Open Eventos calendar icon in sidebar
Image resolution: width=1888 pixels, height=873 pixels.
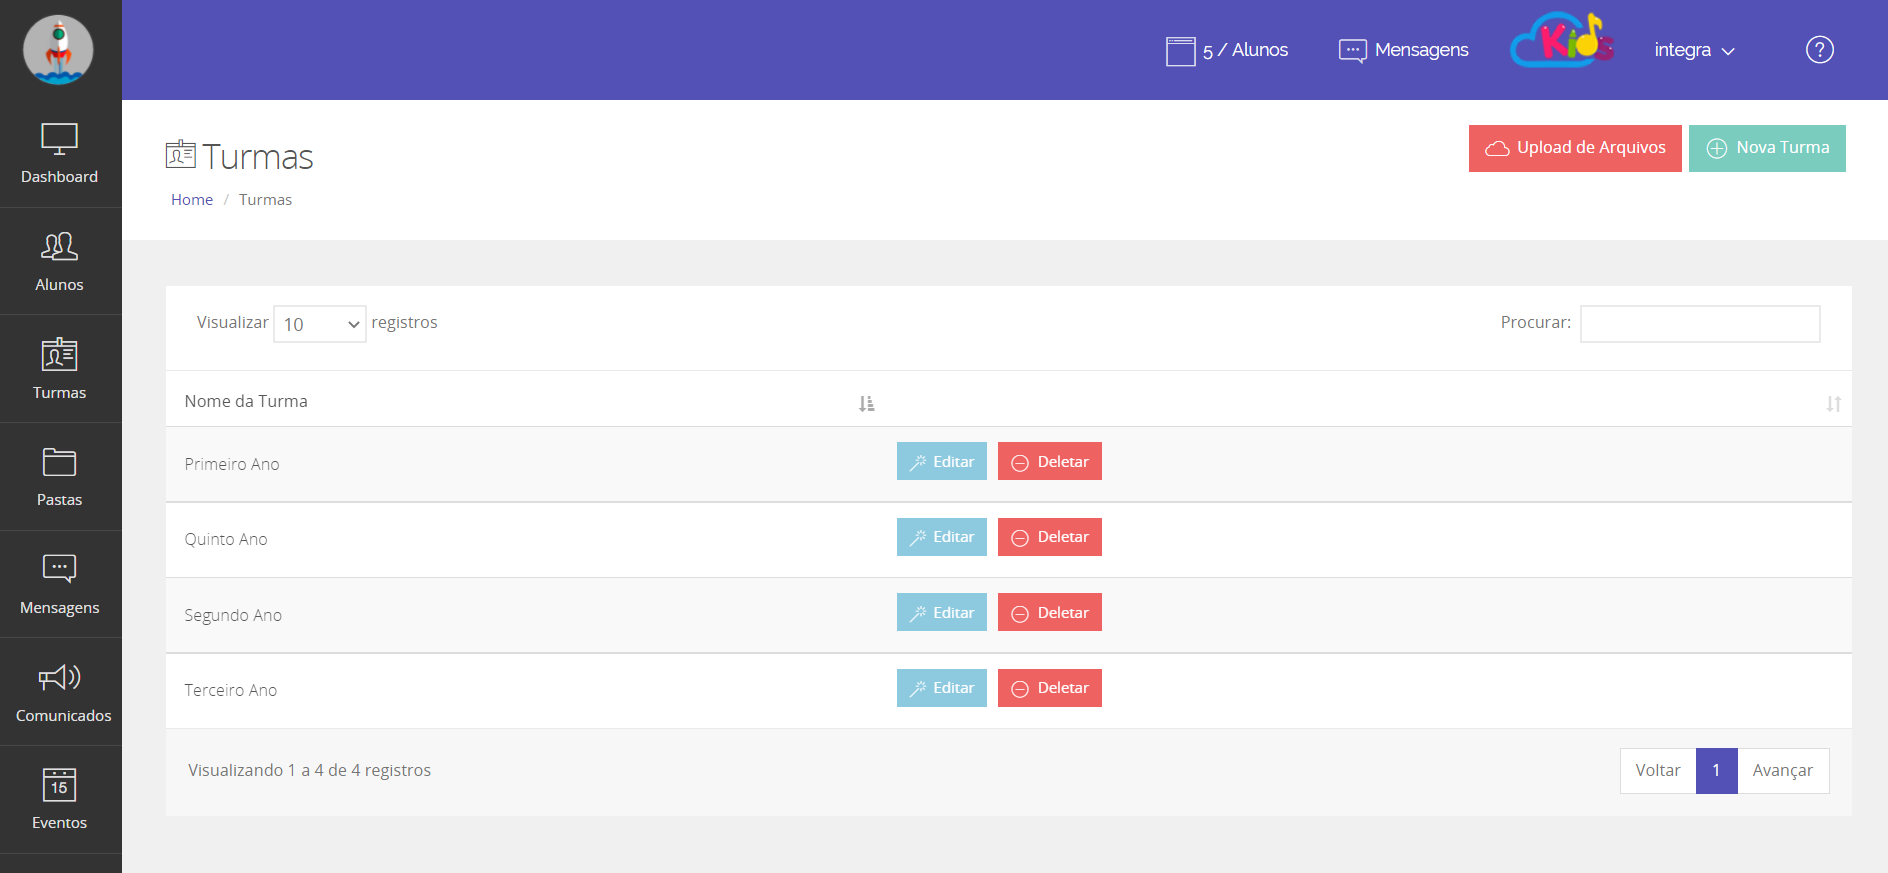point(59,785)
